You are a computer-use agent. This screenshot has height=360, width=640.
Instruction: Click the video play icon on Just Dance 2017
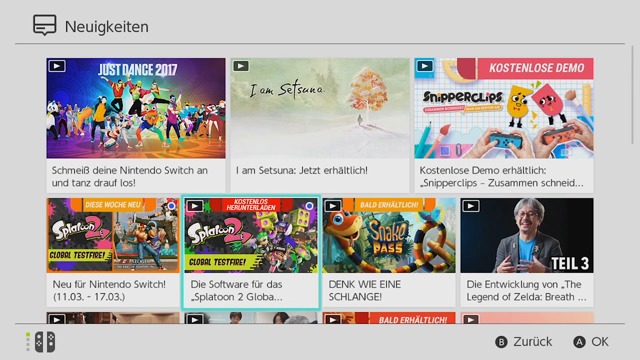coord(57,66)
